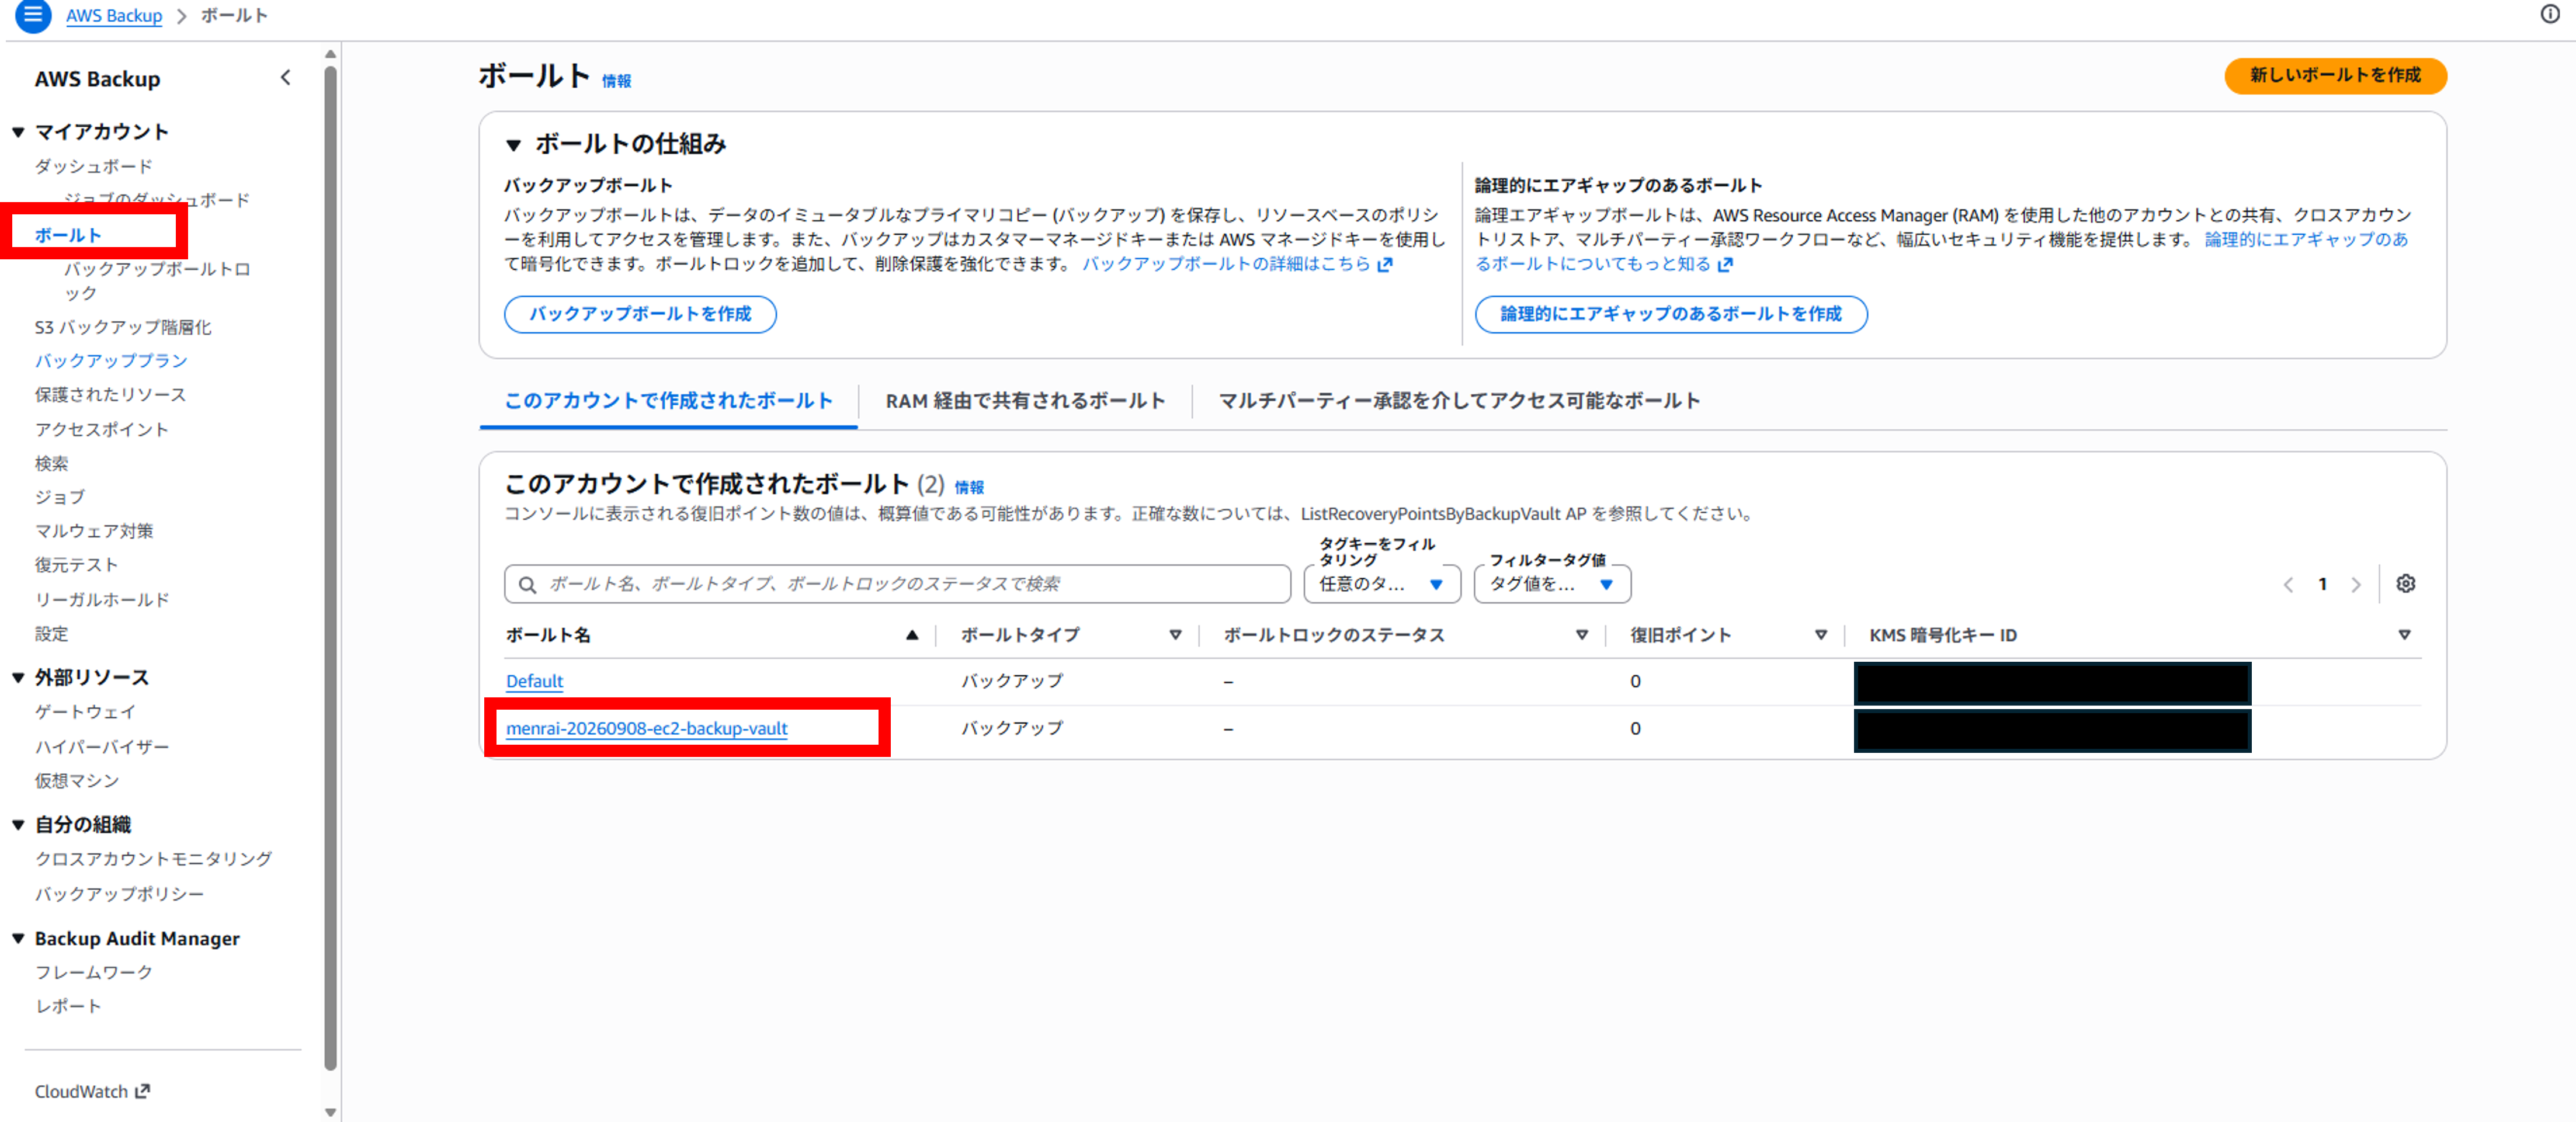Open リーガルホールド in the sidebar
Screen dimensions: 2576x1122
(x=102, y=600)
